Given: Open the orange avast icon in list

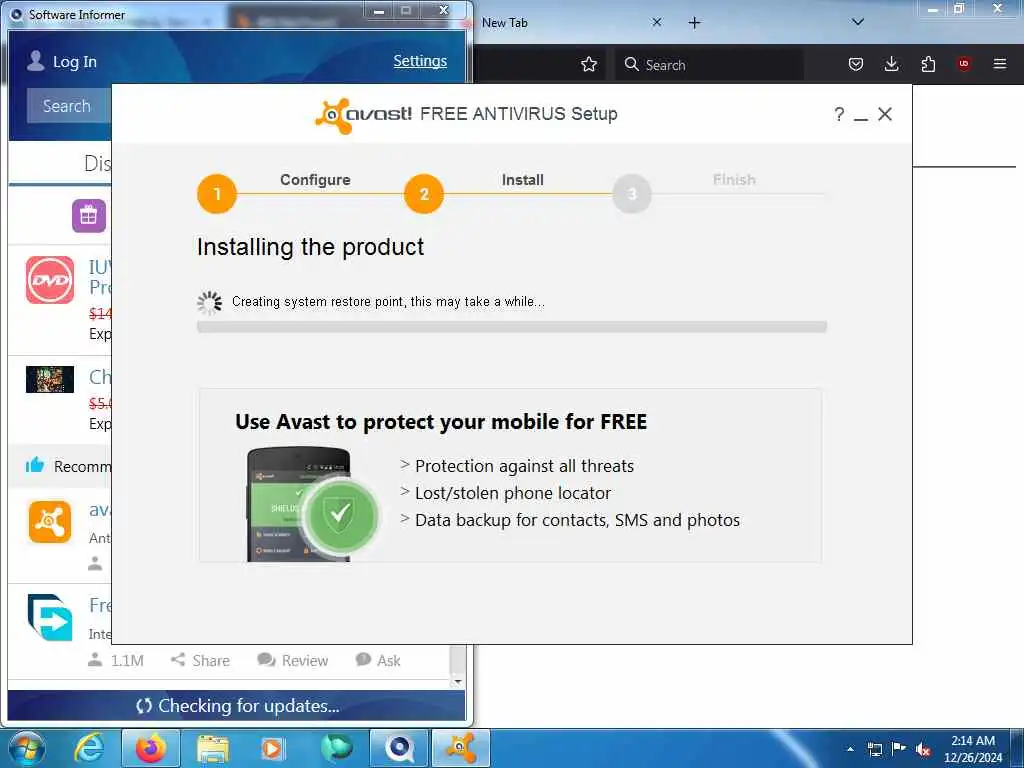Looking at the screenshot, I should (x=50, y=521).
